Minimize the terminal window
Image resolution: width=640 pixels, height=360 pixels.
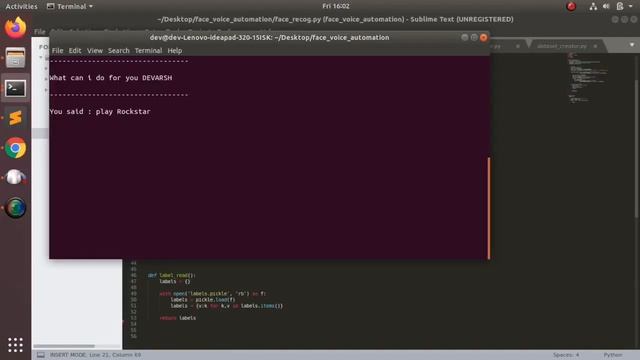click(464, 38)
